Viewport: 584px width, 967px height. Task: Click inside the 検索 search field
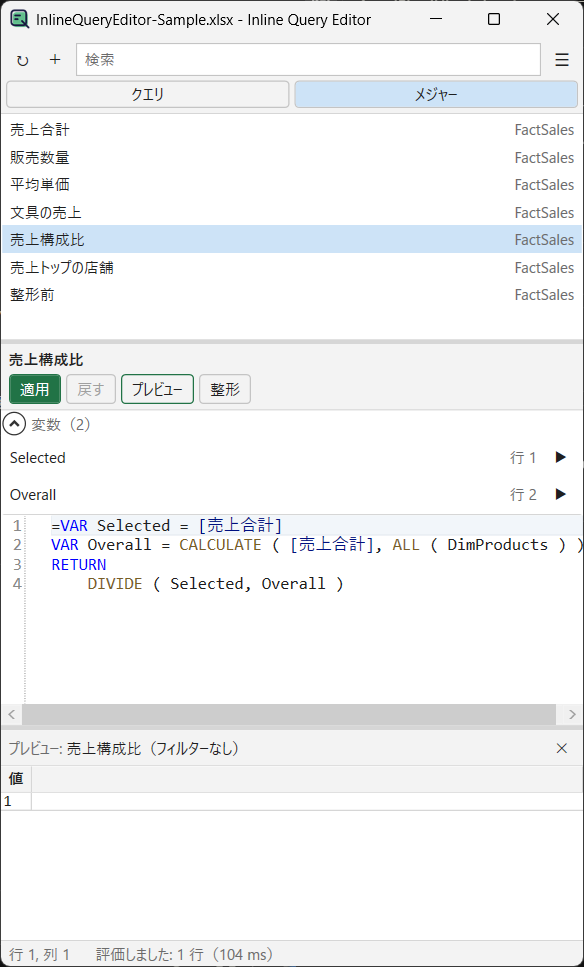tap(308, 60)
